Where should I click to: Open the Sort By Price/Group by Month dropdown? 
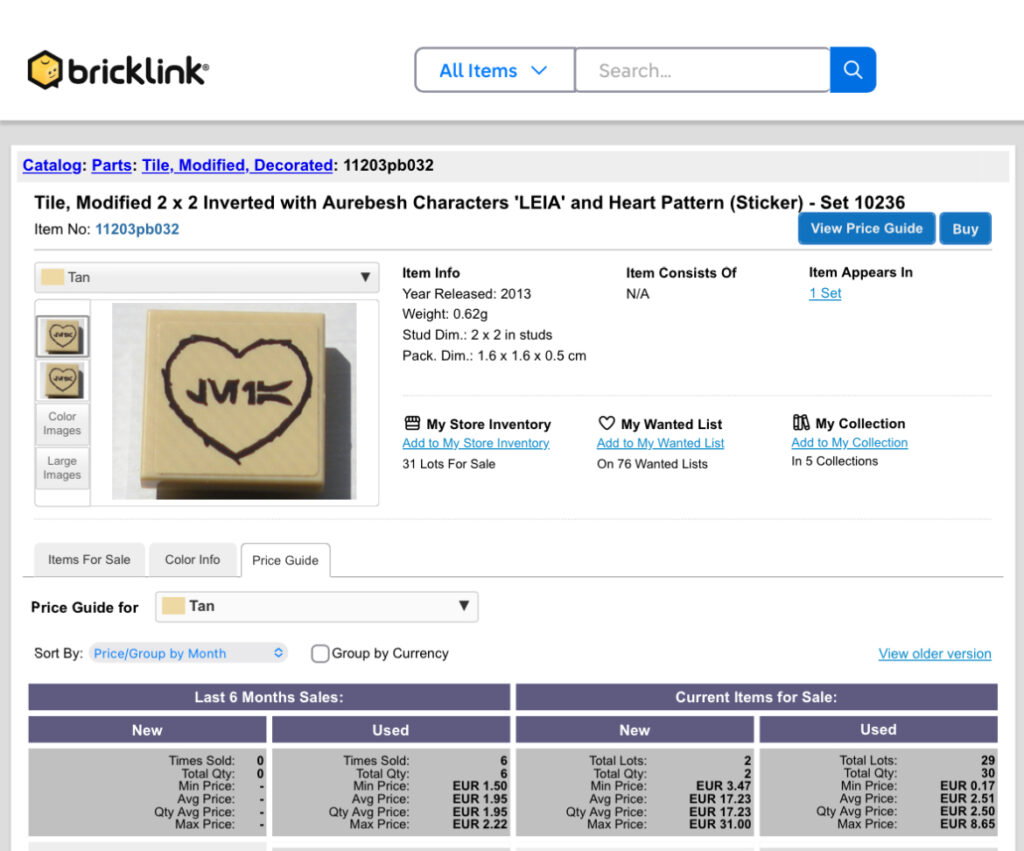point(188,654)
